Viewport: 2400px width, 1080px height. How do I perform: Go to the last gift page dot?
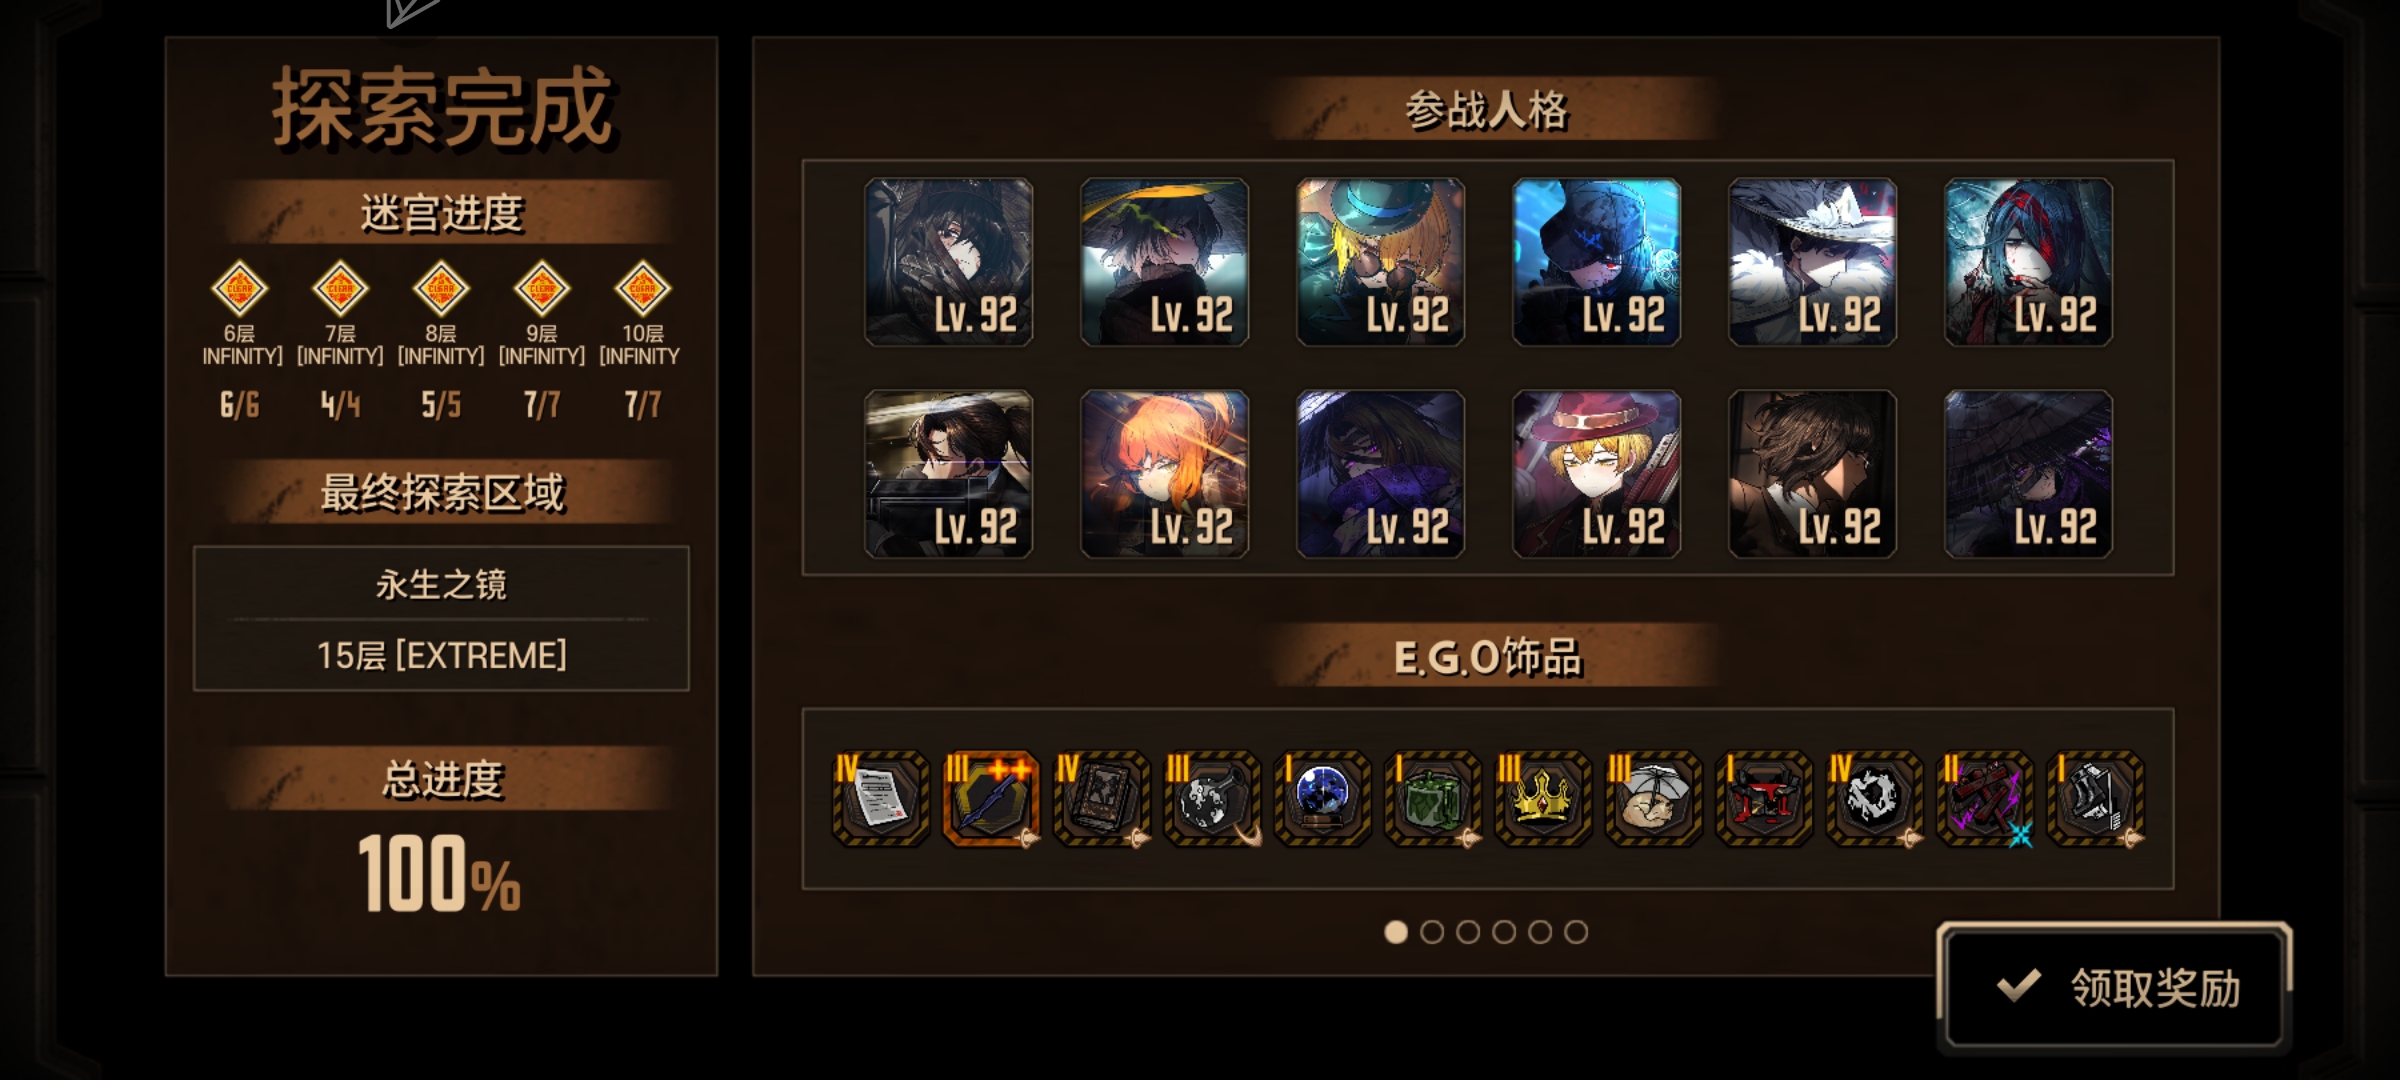coord(1576,932)
